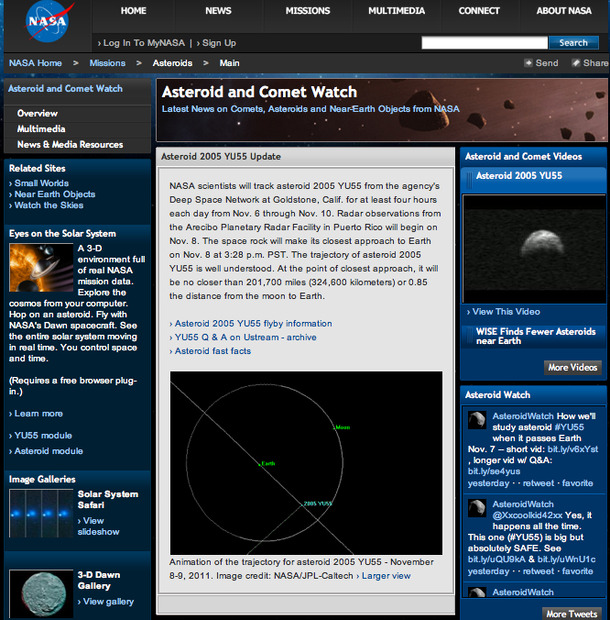The width and height of the screenshot is (610, 620).
Task: Open the ABOUT NASA menu
Action: (564, 11)
